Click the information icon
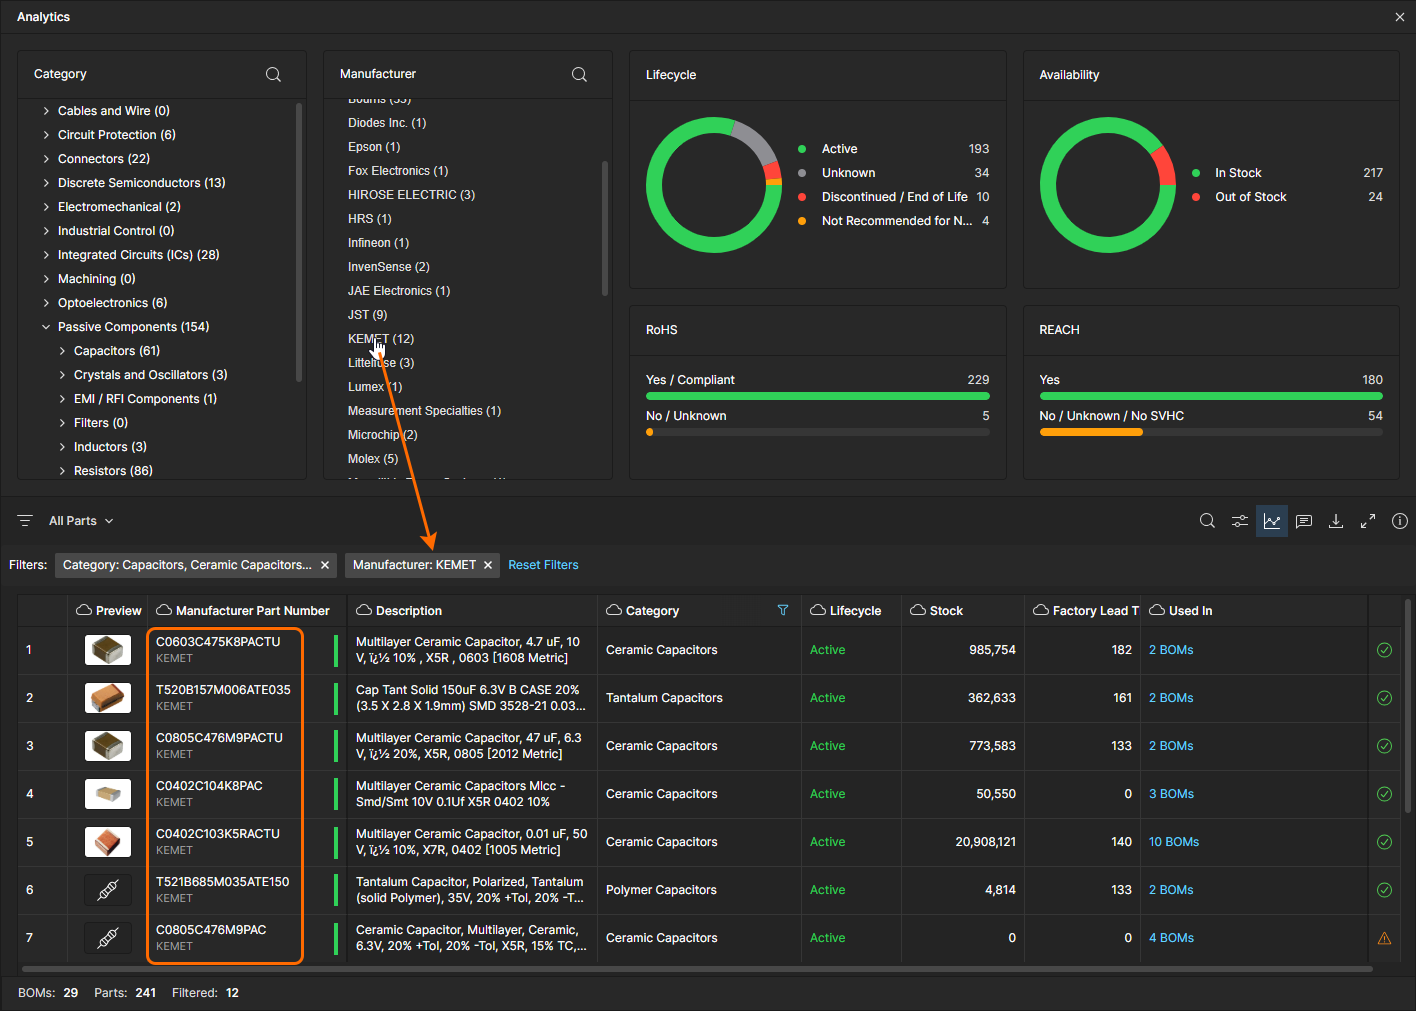1416x1011 pixels. coord(1400,521)
